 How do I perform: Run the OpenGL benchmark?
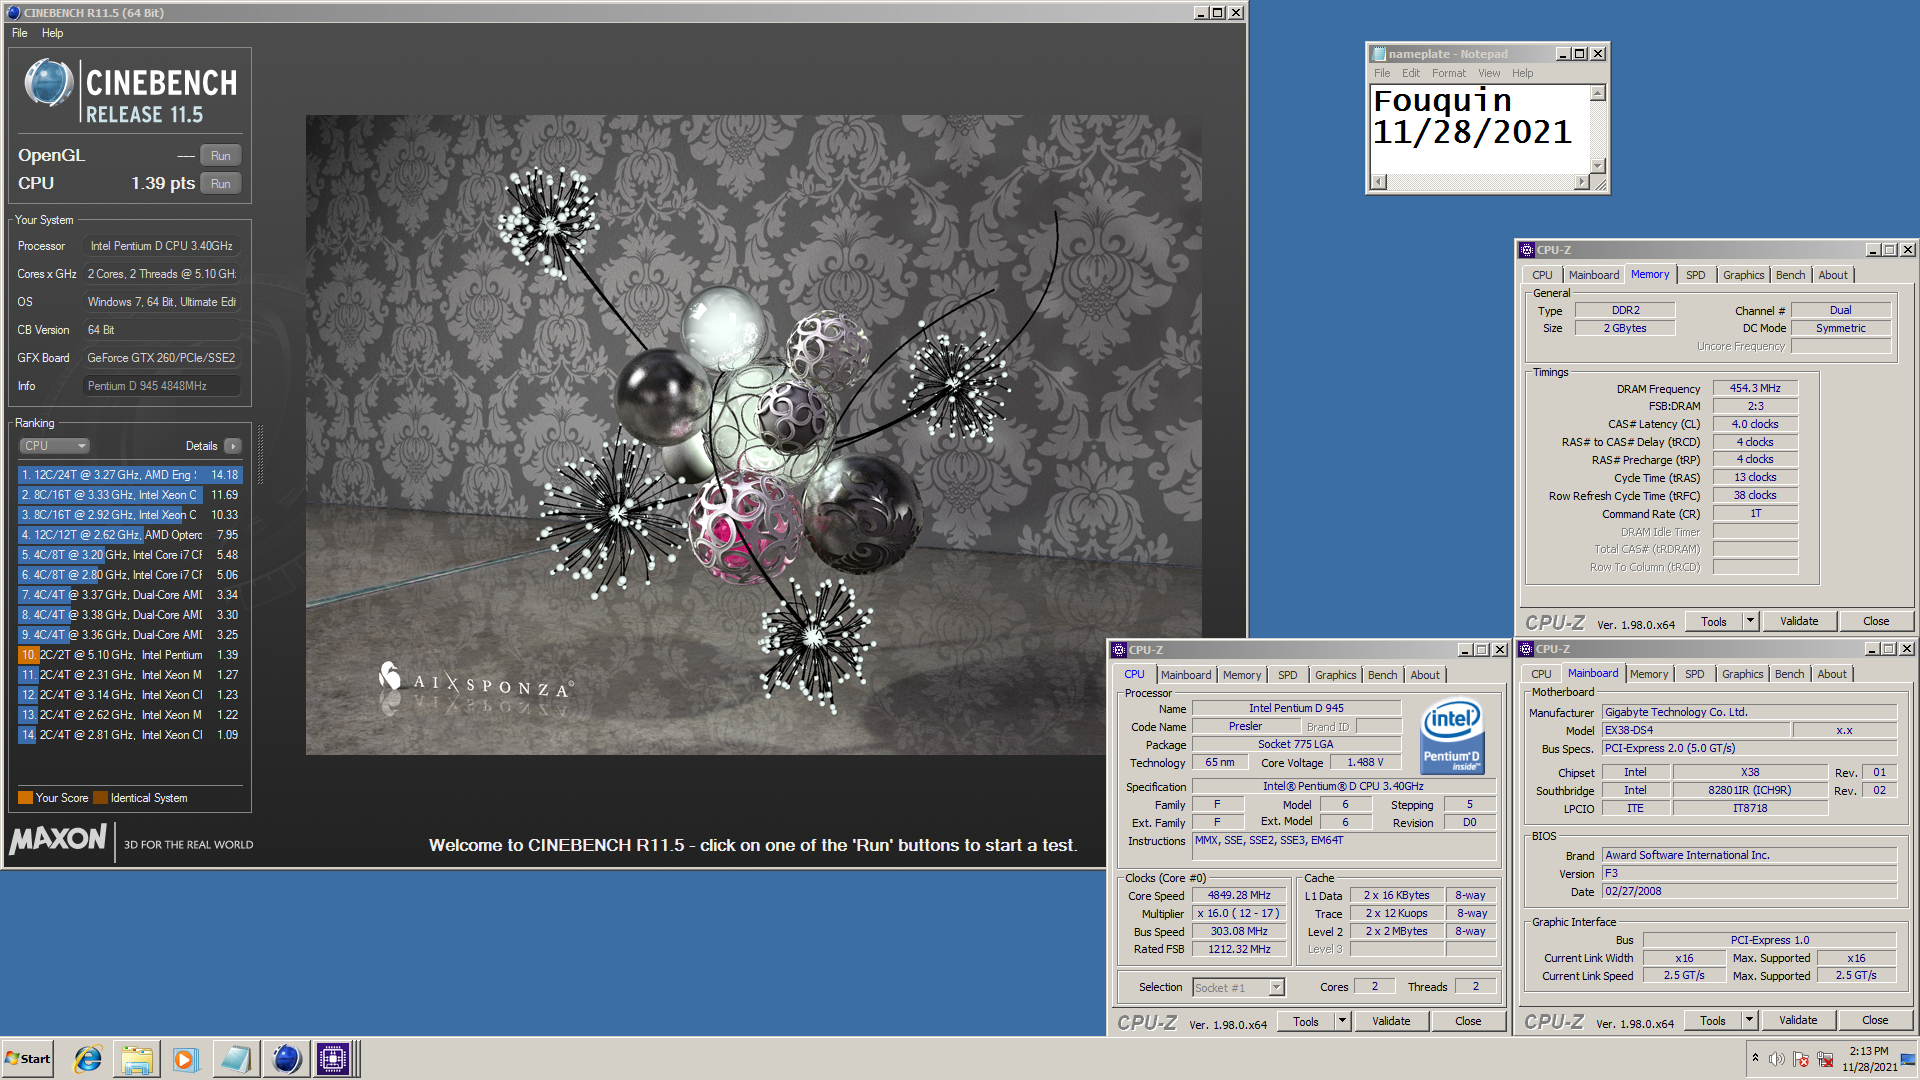click(220, 156)
